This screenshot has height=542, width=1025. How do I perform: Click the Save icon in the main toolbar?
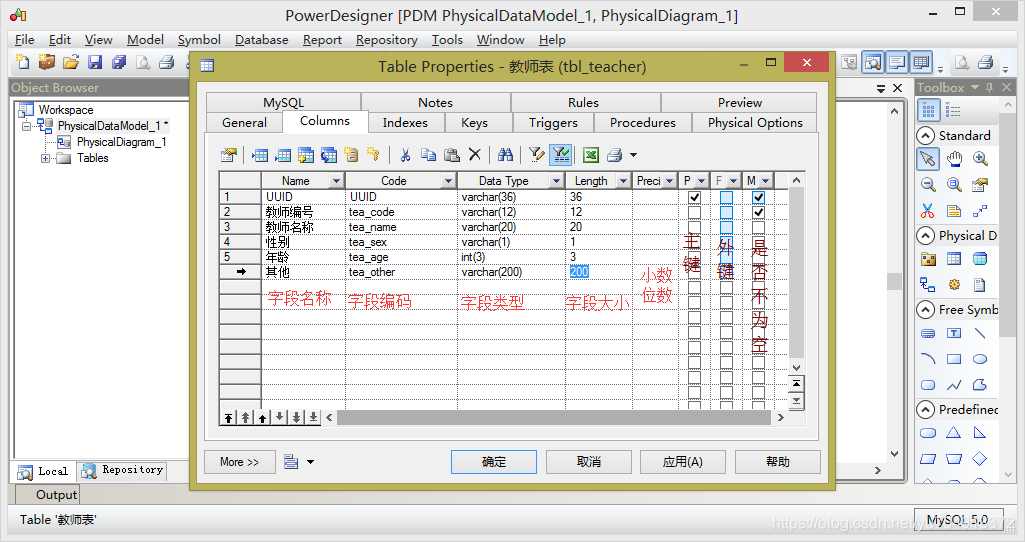coord(95,62)
